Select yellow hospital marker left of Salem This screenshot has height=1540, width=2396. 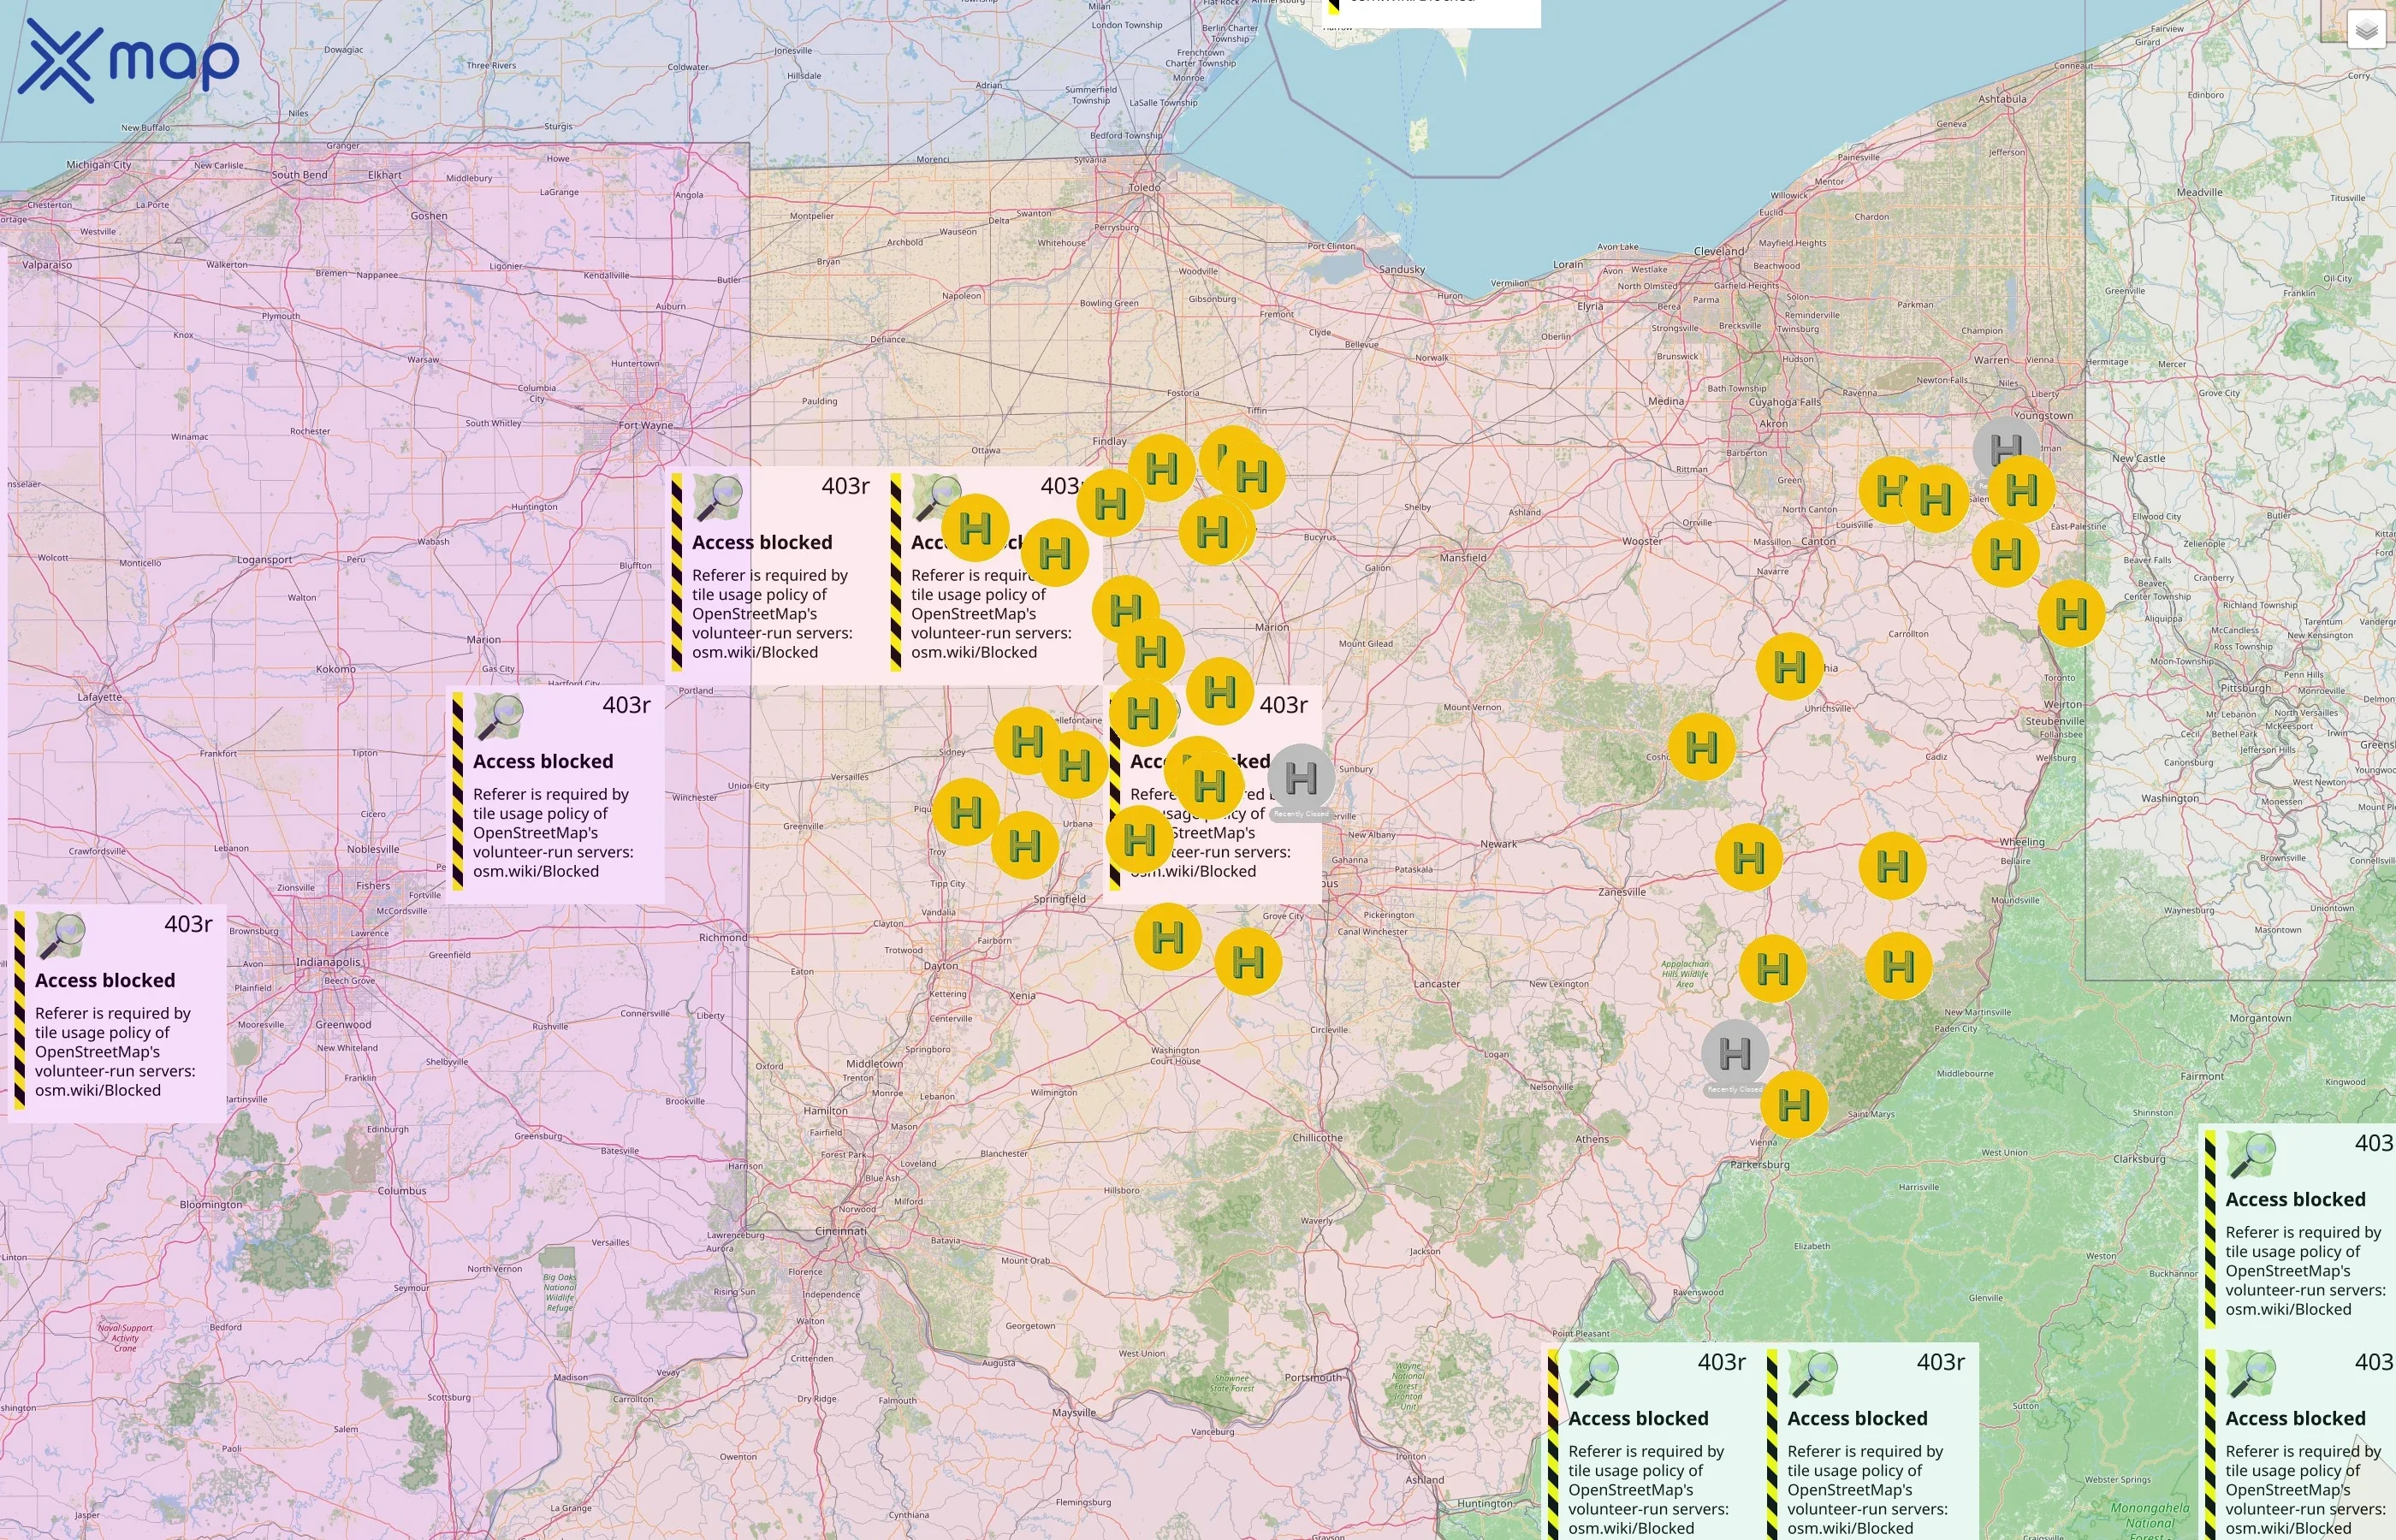click(x=1935, y=498)
